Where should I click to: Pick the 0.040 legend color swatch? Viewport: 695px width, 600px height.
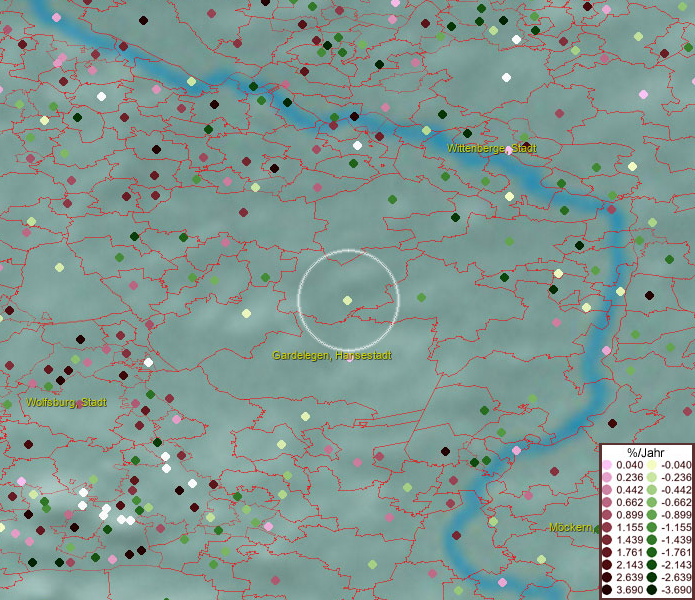pos(607,465)
